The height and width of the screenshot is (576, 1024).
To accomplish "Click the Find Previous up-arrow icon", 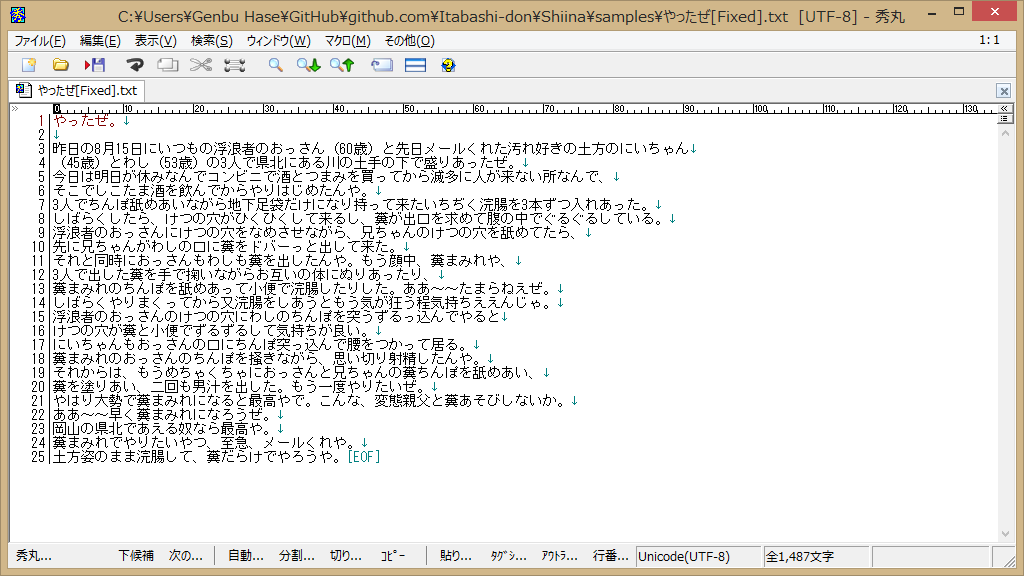I will 342,65.
